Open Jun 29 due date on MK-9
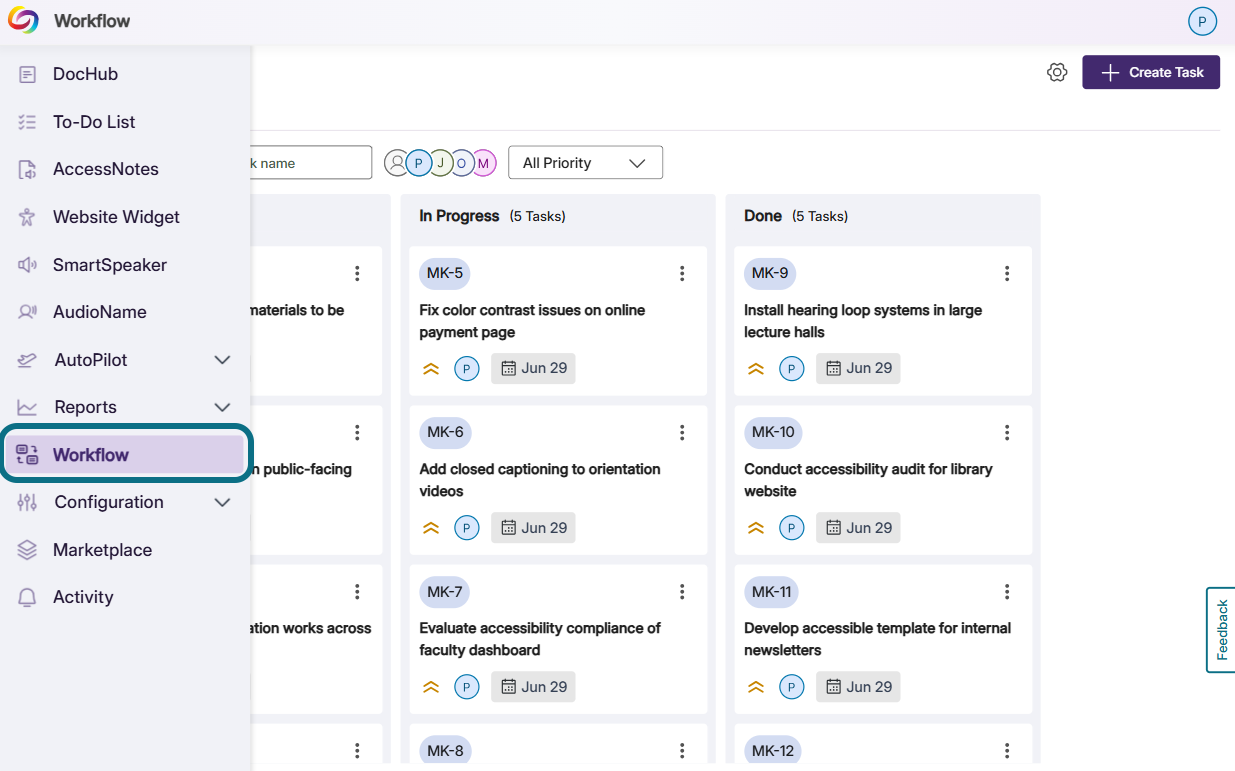The height and width of the screenshot is (771, 1235). tap(858, 368)
